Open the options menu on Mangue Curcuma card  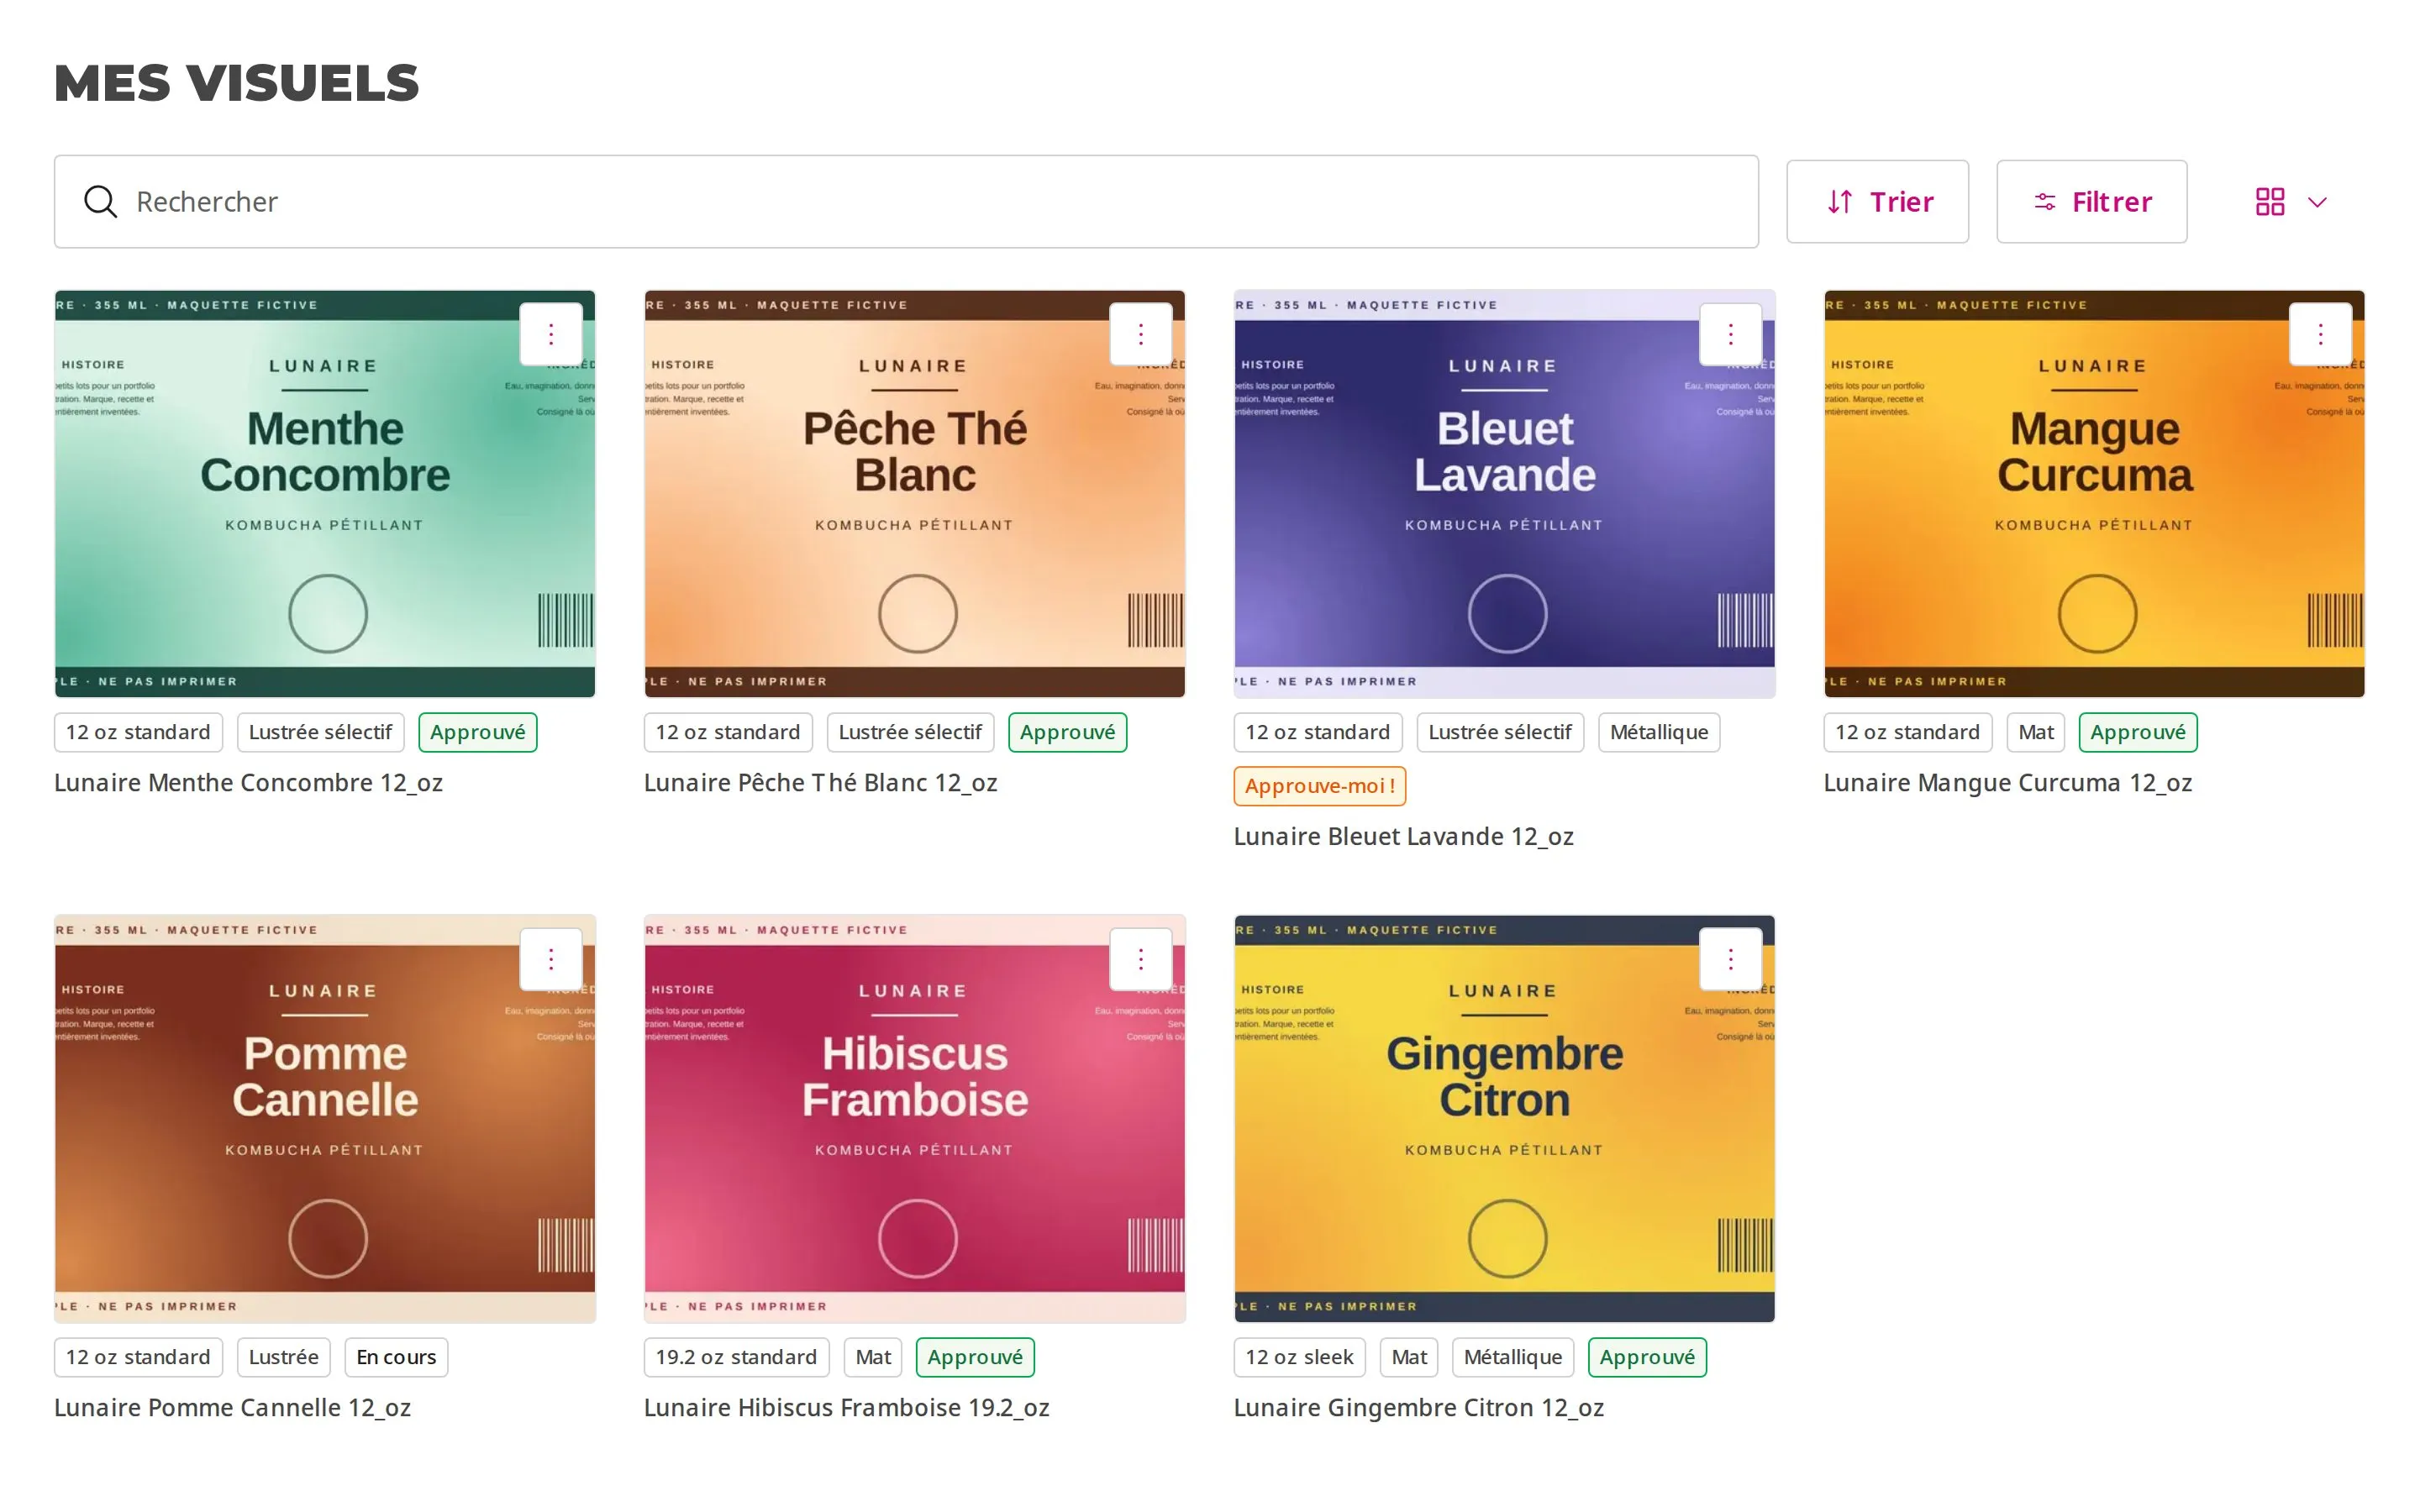click(2321, 334)
